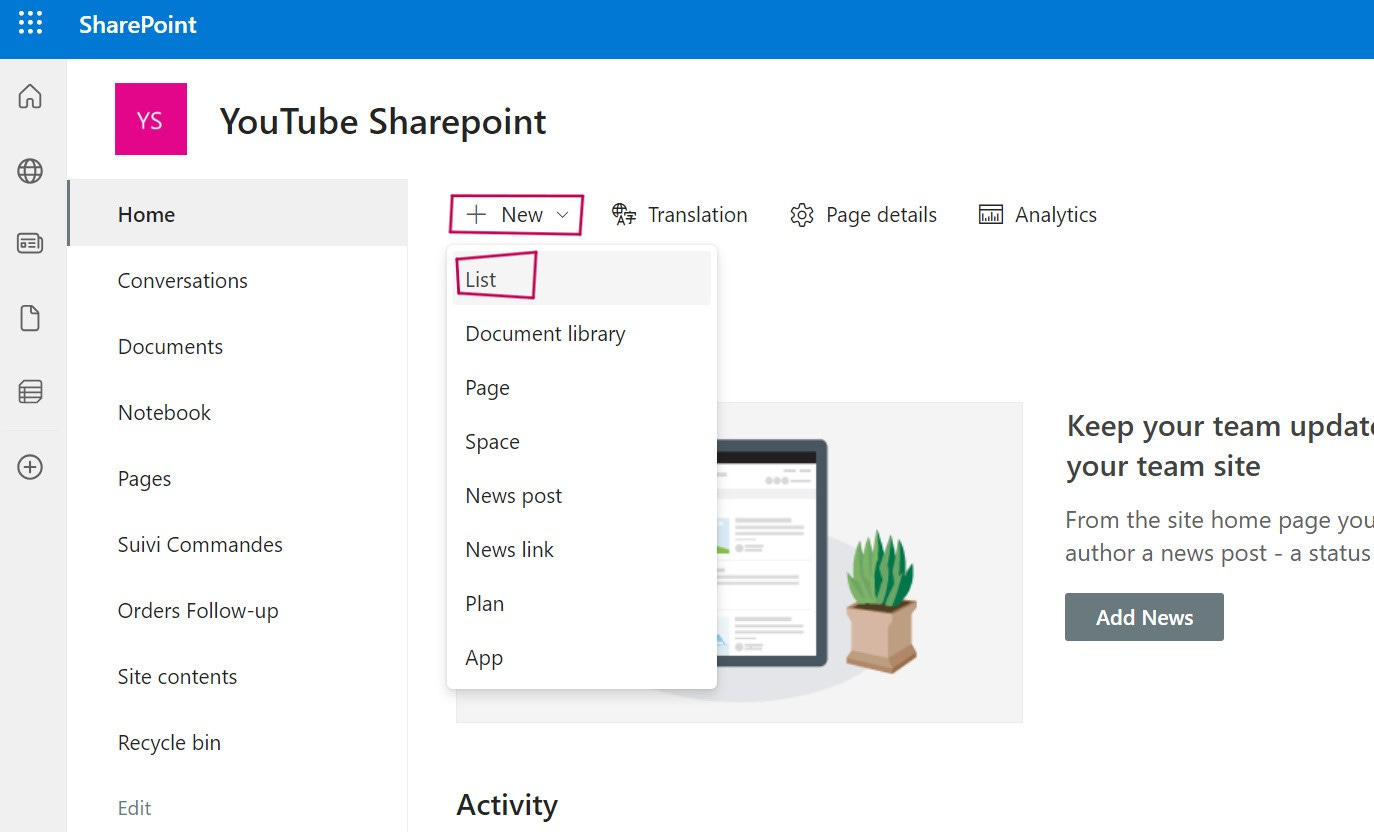The width and height of the screenshot is (1374, 832).
Task: Open the news icon in left rail
Action: point(30,243)
